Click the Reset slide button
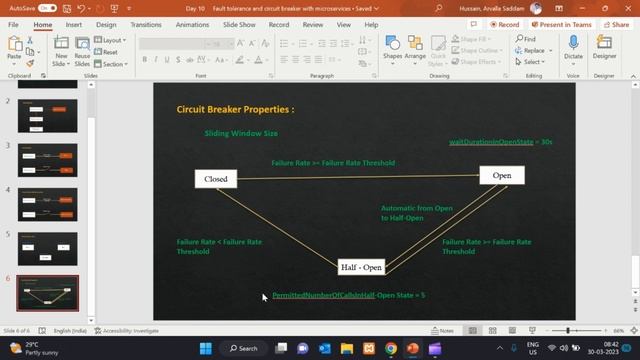 tap(106, 52)
